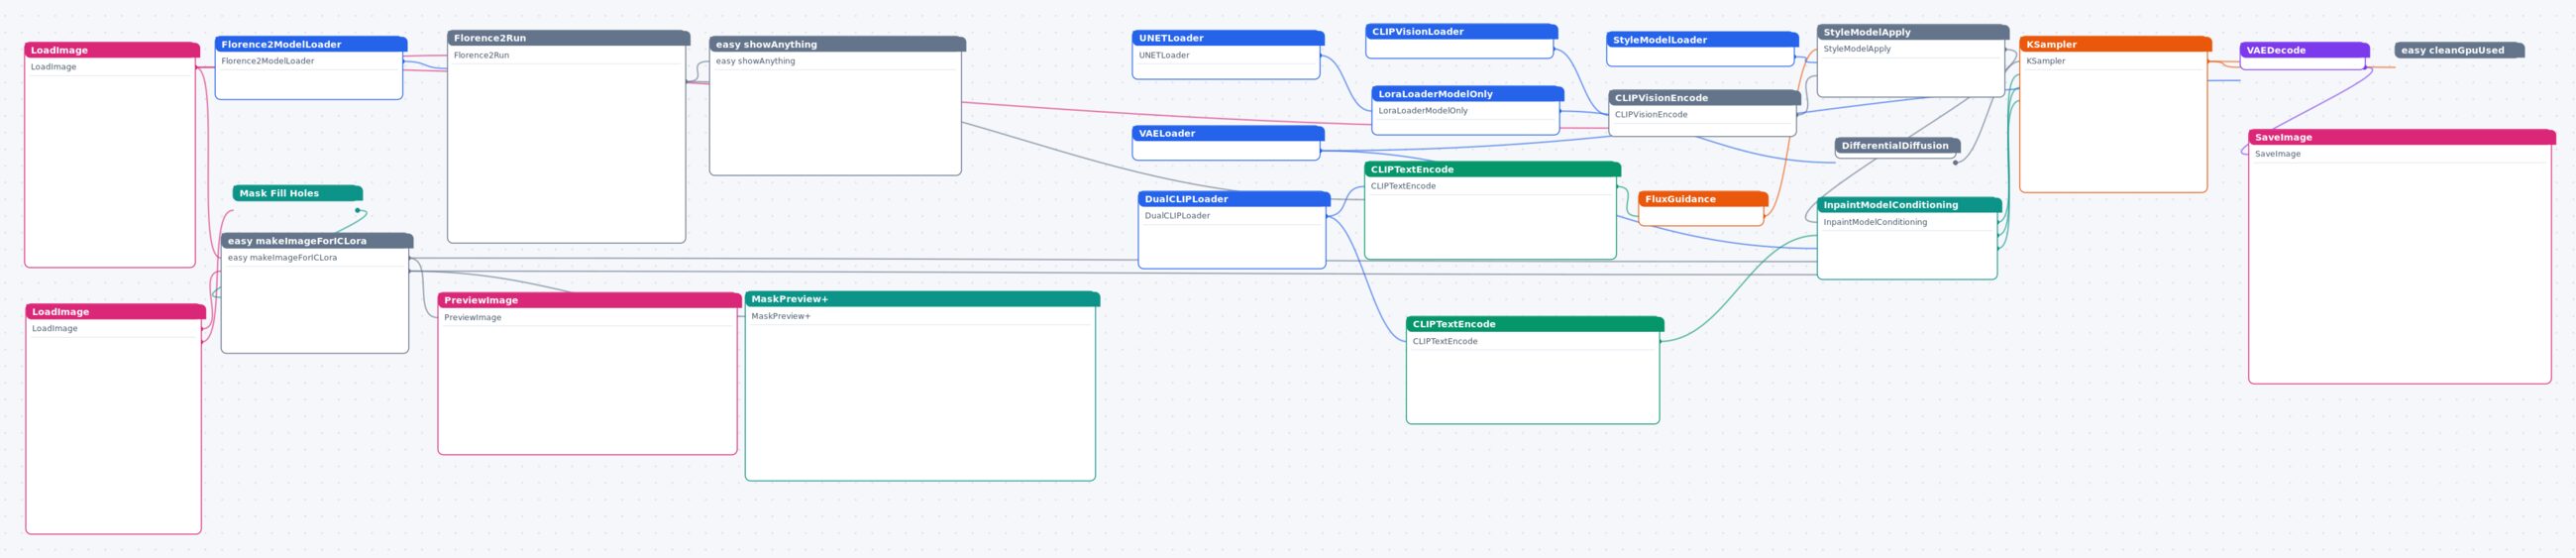Click the DifferentialDiffusion collapsed node
Viewport: 2576px width, 558px height.
(x=1897, y=146)
